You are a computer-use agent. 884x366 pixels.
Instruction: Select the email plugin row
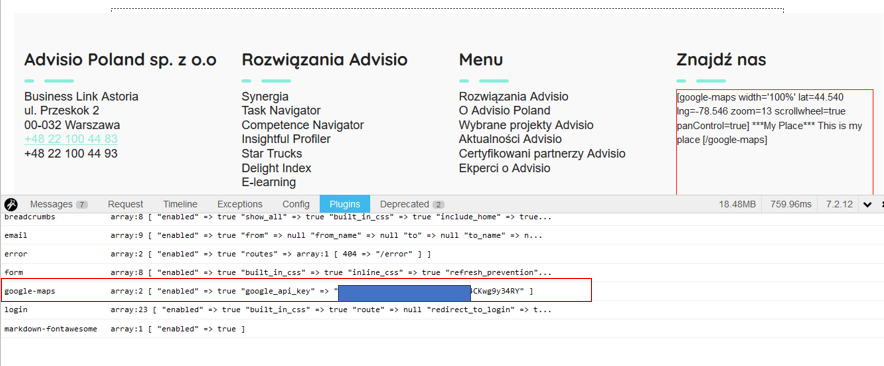point(442,235)
